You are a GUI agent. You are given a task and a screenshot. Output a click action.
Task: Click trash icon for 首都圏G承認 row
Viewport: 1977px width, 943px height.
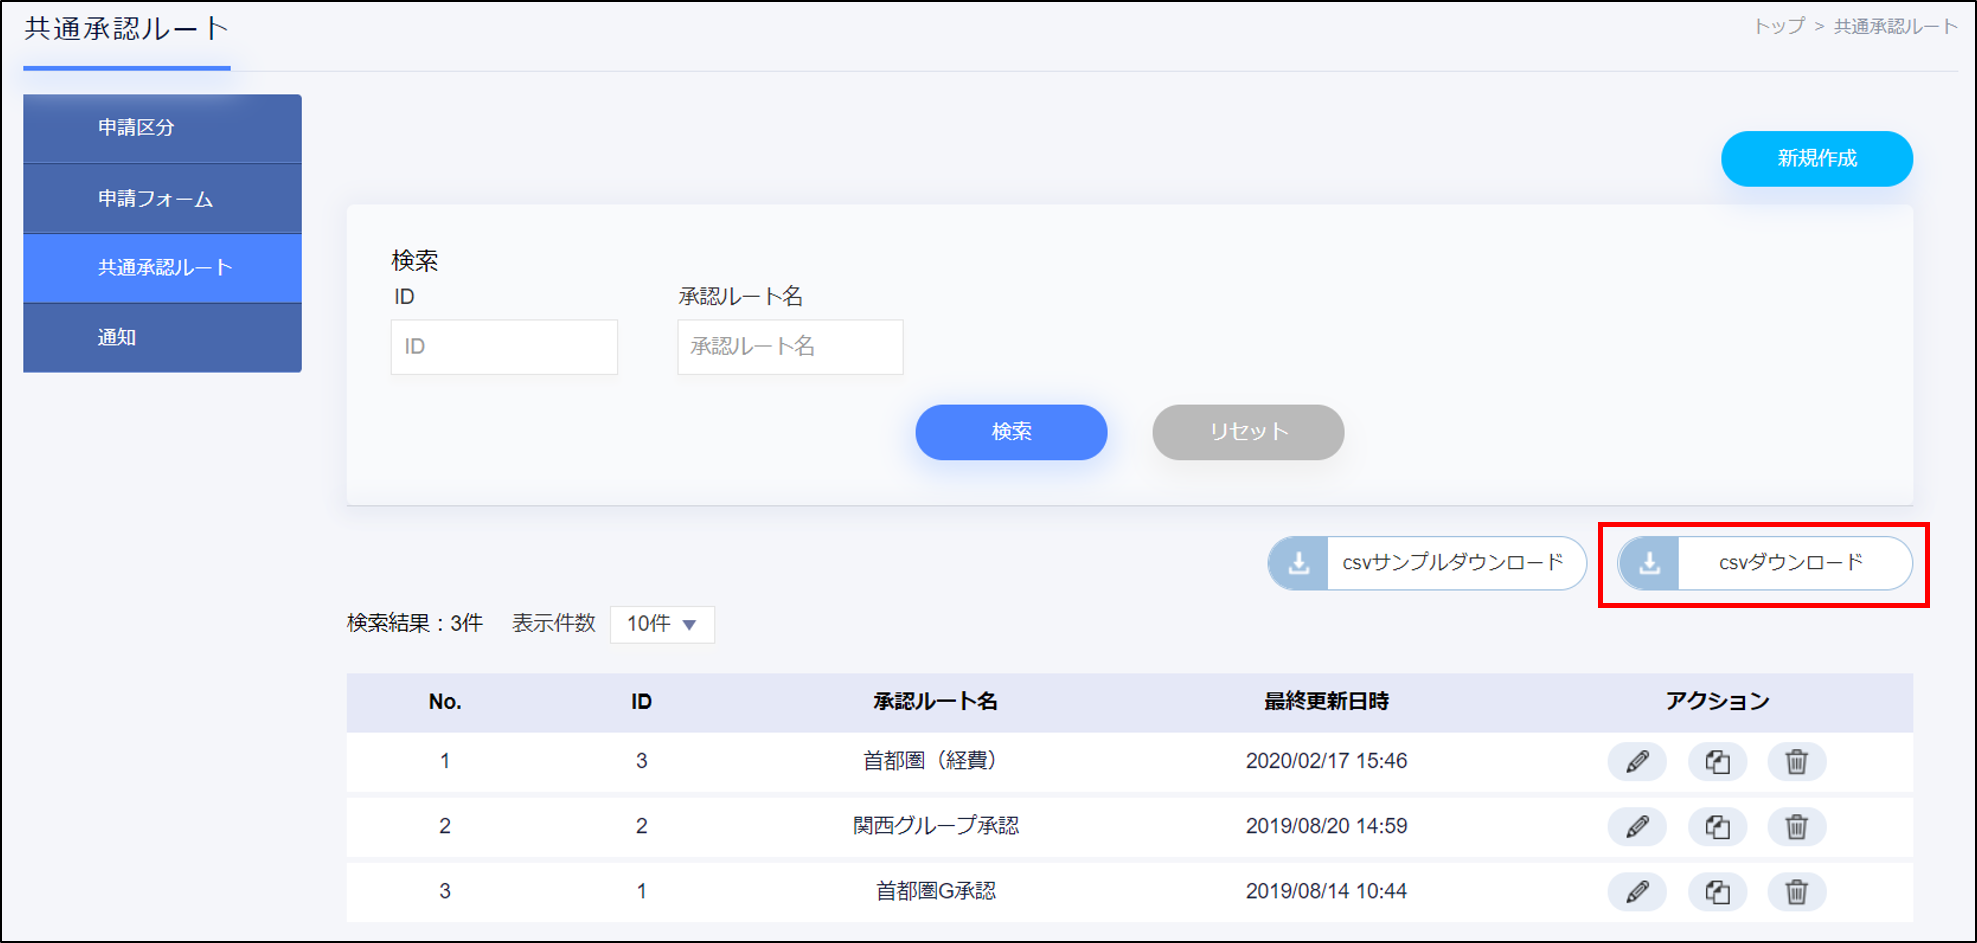1796,892
